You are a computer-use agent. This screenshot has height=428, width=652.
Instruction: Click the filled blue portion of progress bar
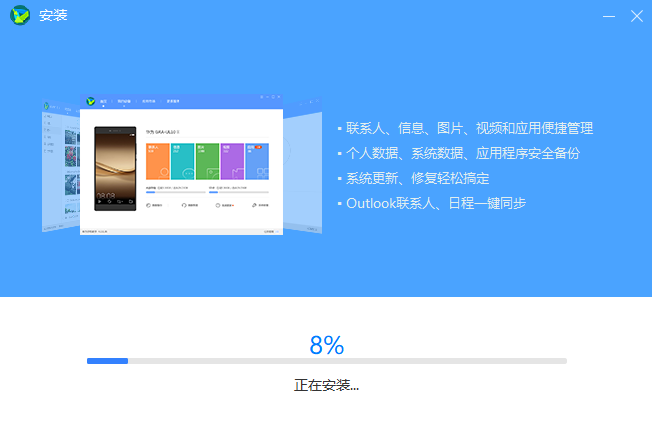[x=107, y=360]
